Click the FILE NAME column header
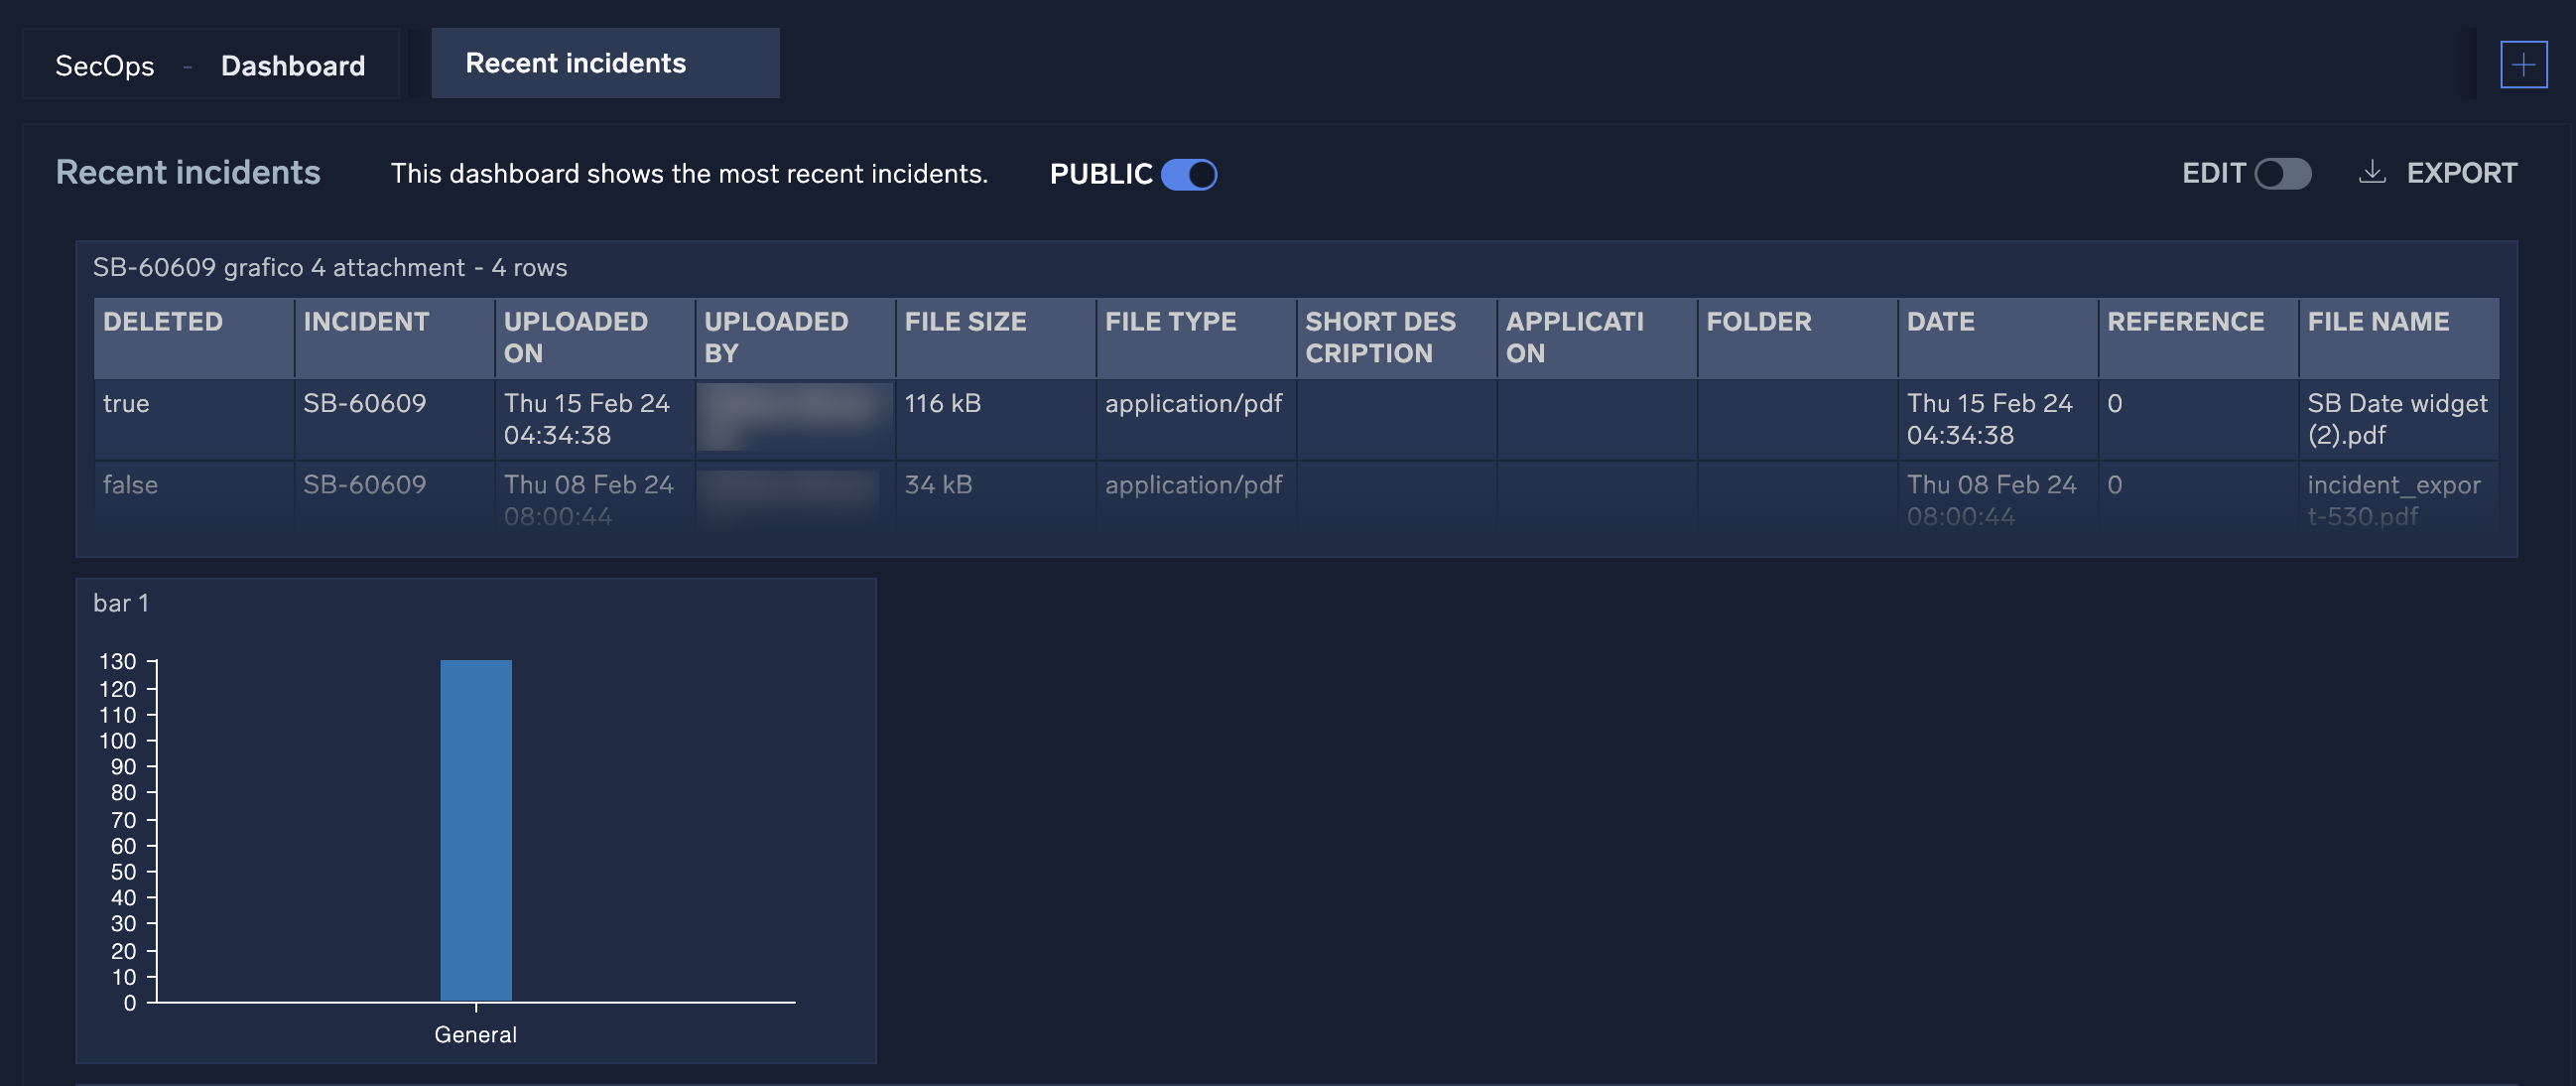 click(x=2378, y=322)
